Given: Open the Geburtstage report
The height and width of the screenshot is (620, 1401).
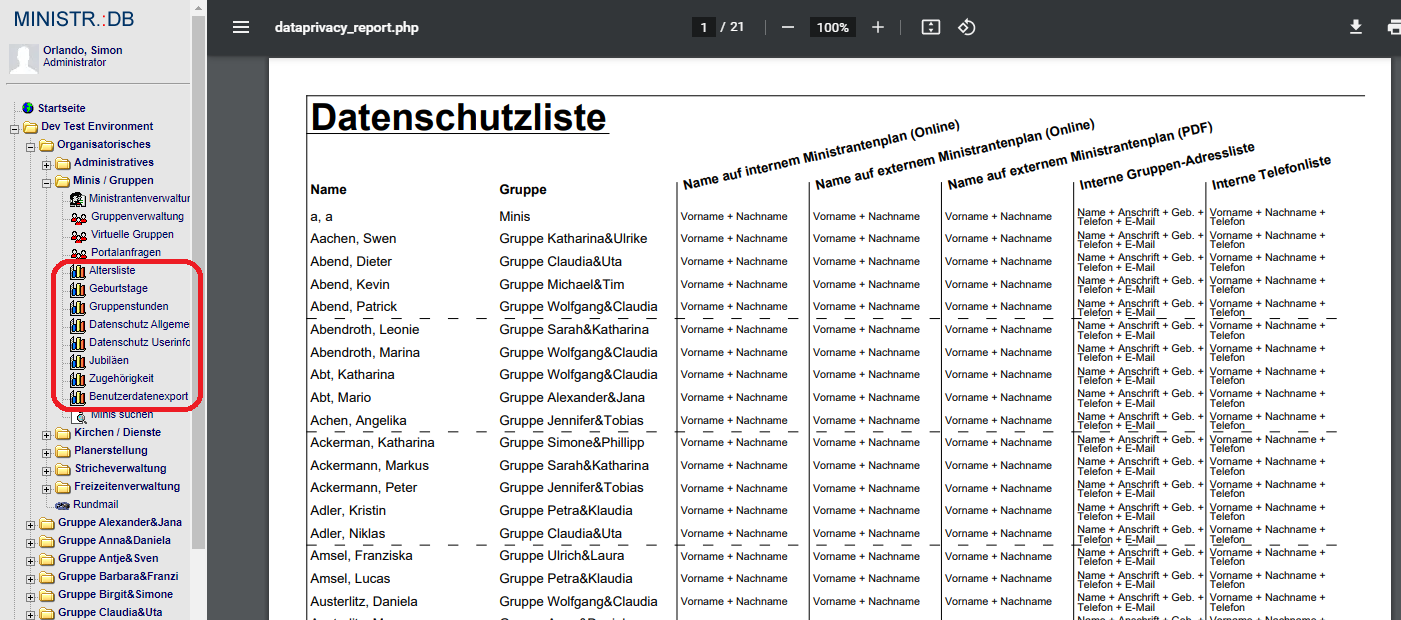Looking at the screenshot, I should pos(118,289).
